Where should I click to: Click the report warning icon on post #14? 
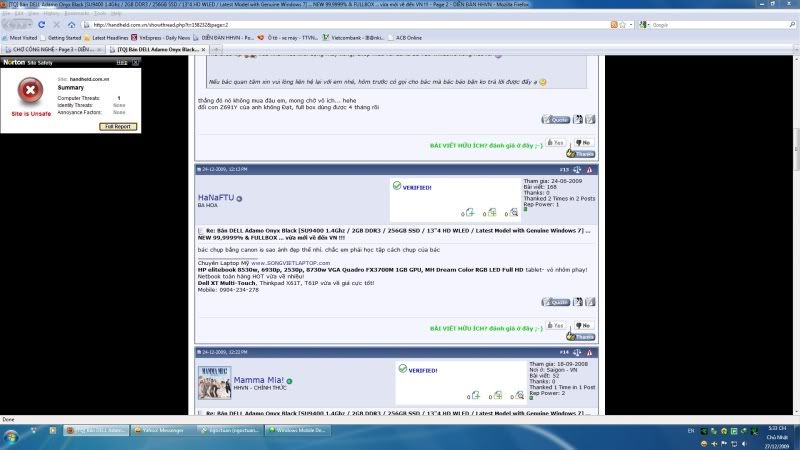click(x=589, y=353)
